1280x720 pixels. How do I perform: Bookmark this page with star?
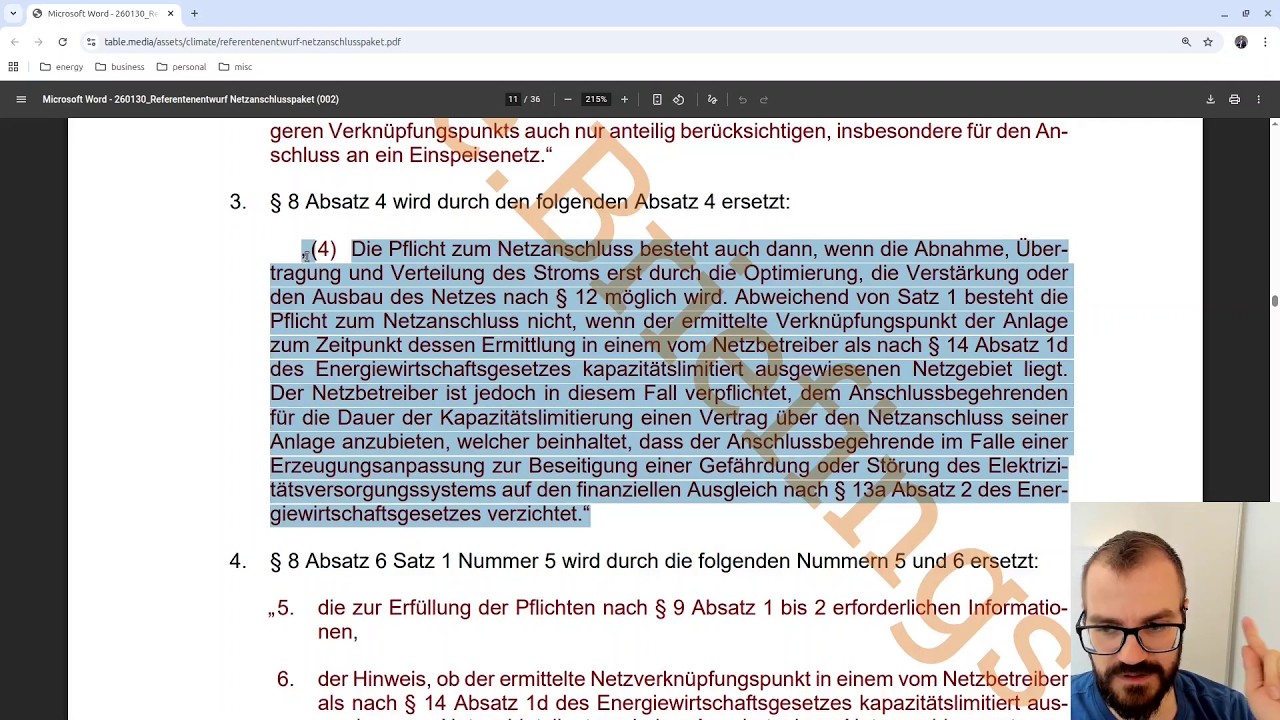tap(1208, 42)
